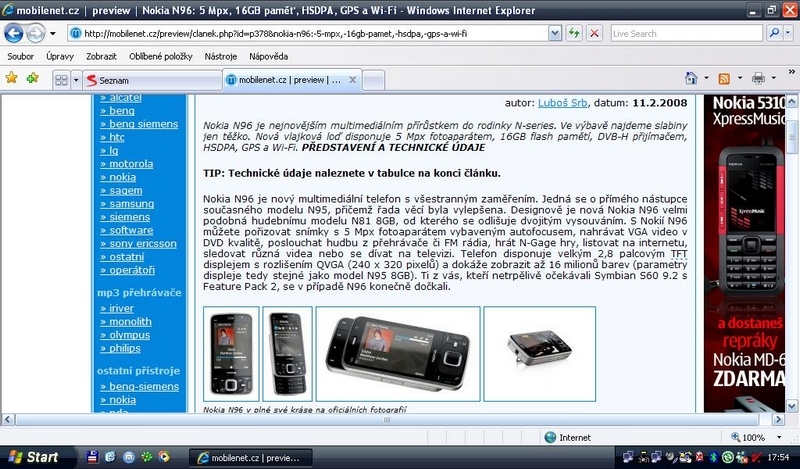The image size is (800, 469).
Task: Open the recent pages dropdown beside Forward
Action: pos(53,34)
